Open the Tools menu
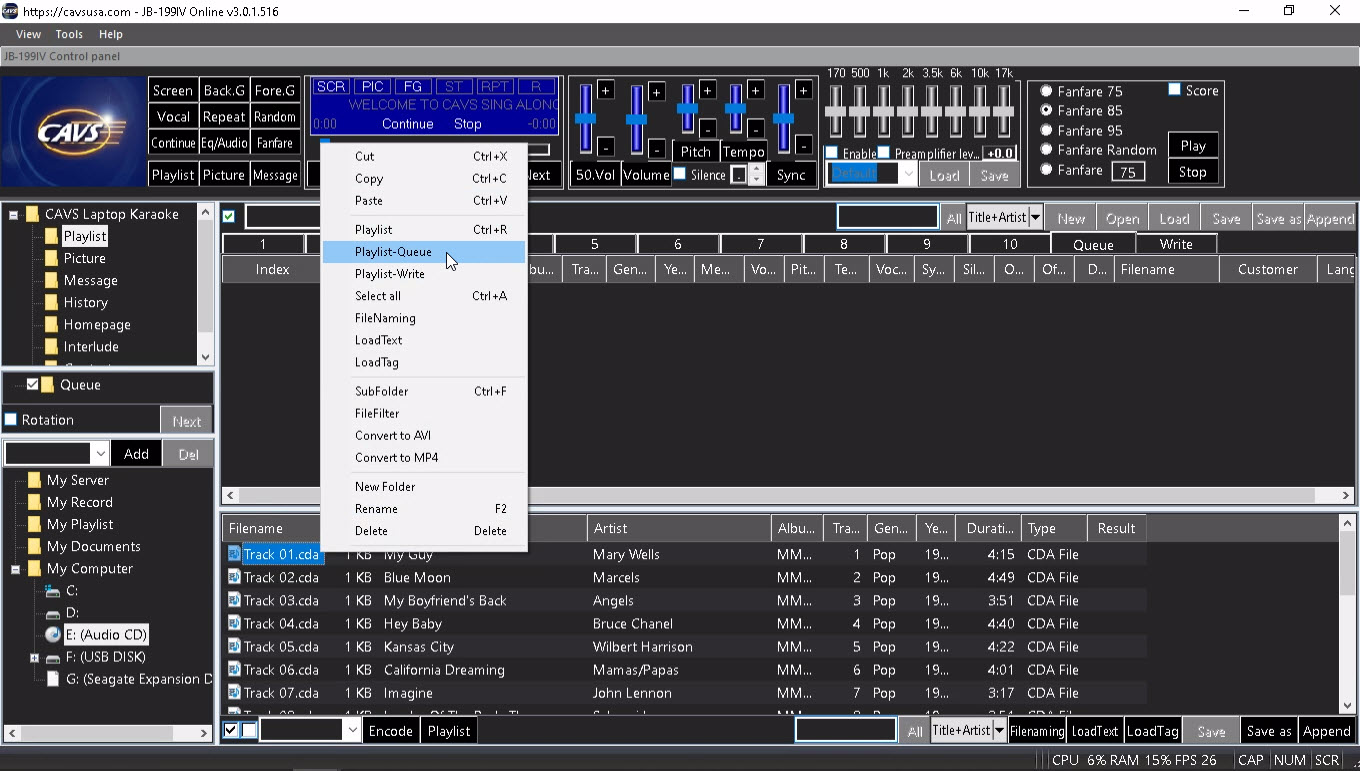 point(69,34)
